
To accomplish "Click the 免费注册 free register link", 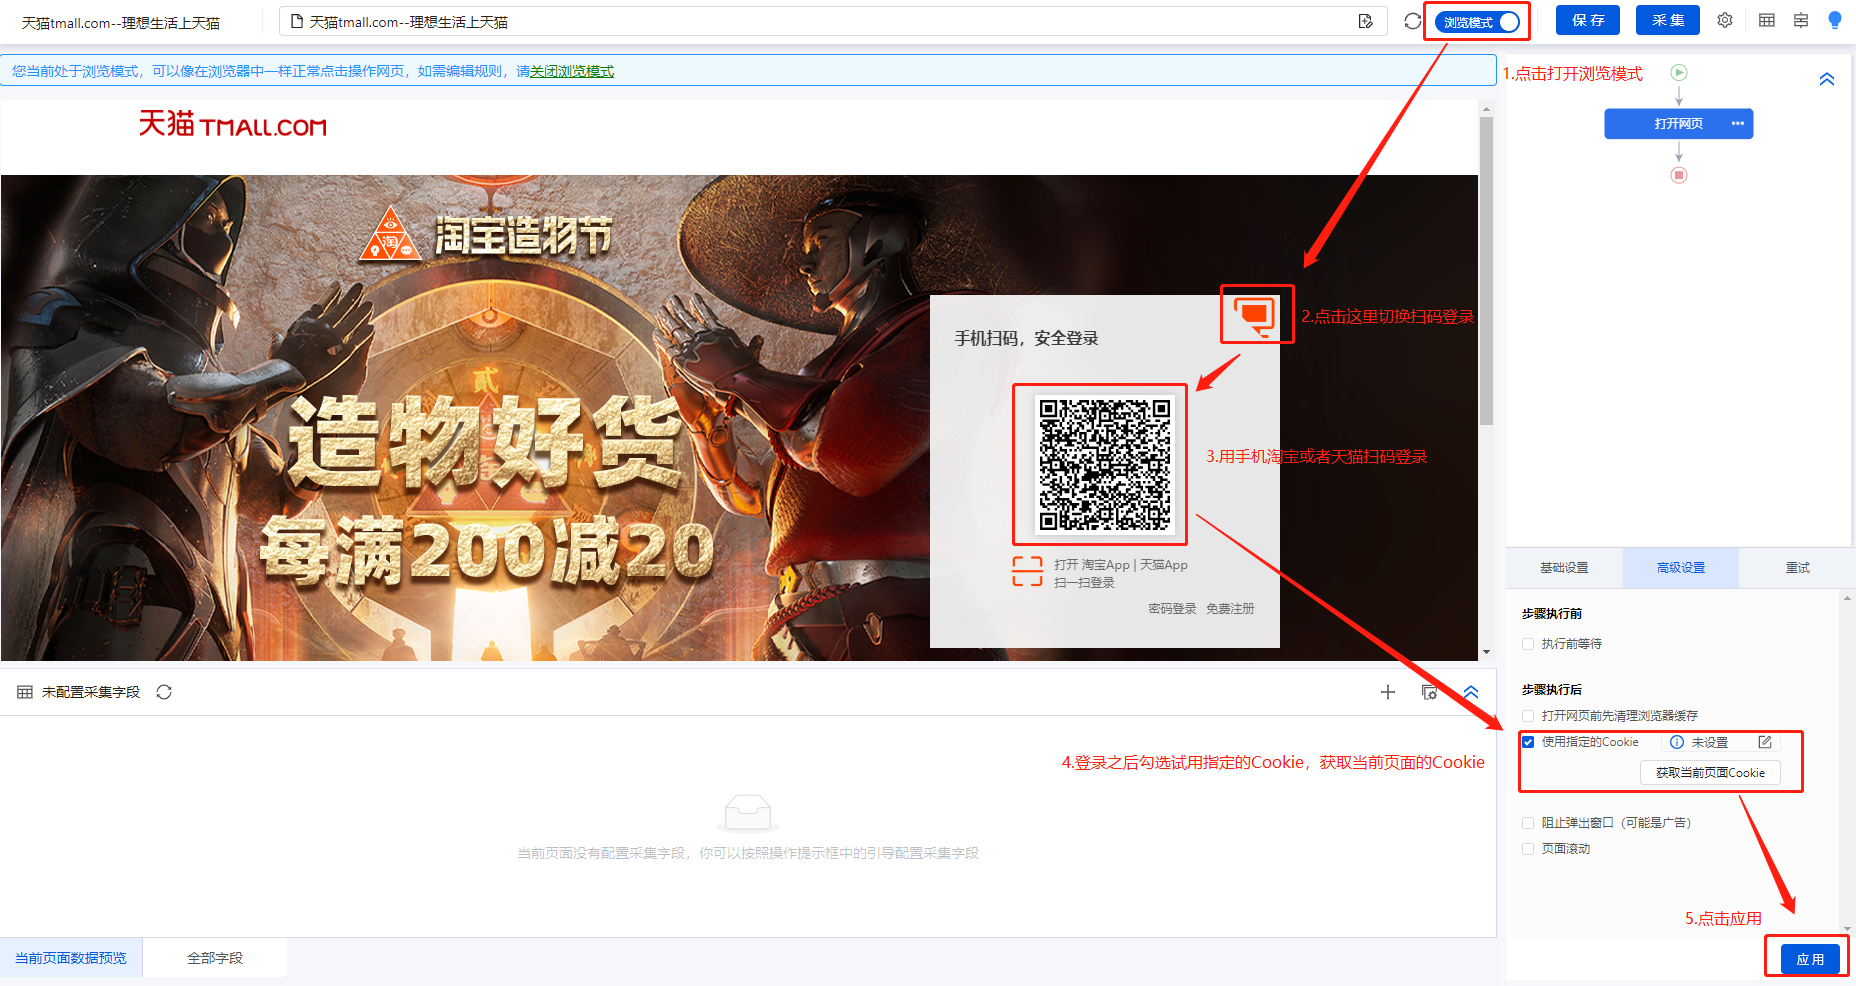I will point(1230,608).
